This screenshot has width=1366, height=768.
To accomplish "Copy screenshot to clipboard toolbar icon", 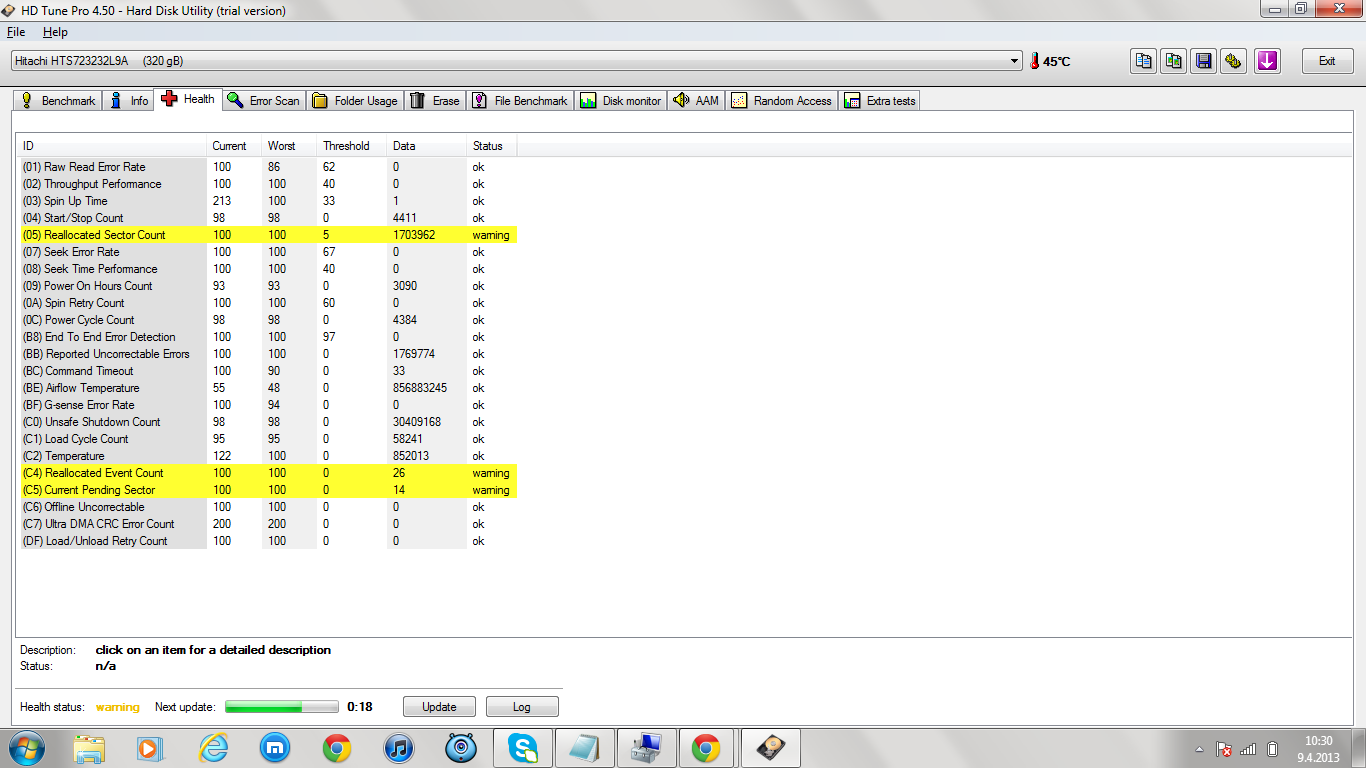I will tap(1174, 61).
